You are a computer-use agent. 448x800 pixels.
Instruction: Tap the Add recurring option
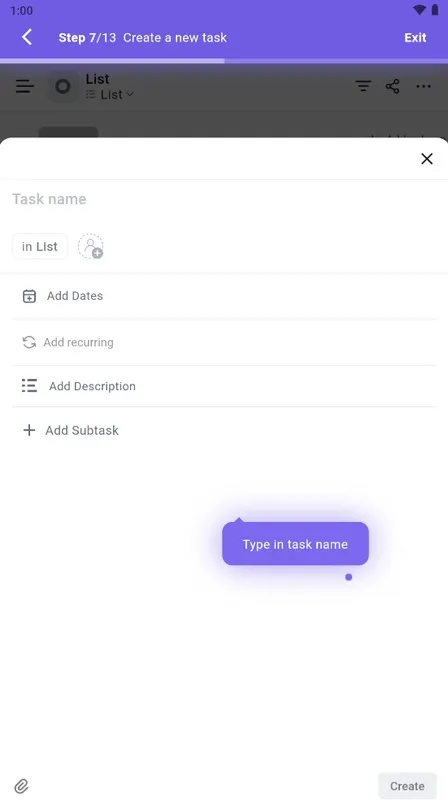point(224,342)
